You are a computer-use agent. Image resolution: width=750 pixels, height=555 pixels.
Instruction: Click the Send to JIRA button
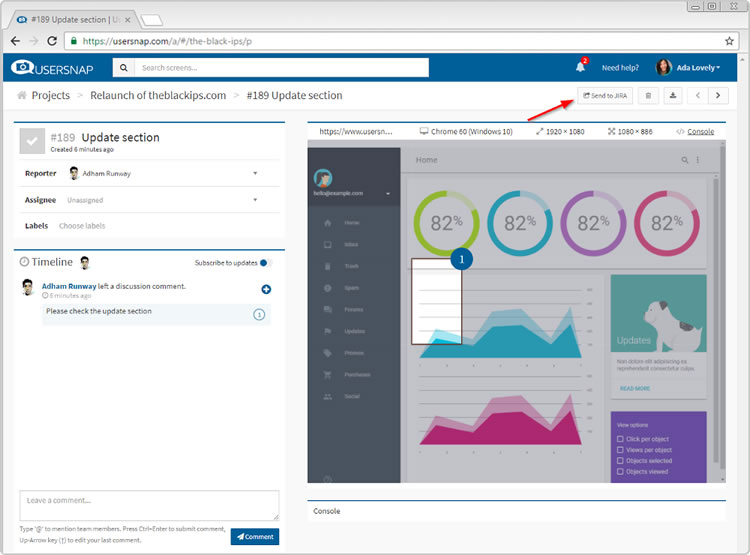pyautogui.click(x=604, y=96)
